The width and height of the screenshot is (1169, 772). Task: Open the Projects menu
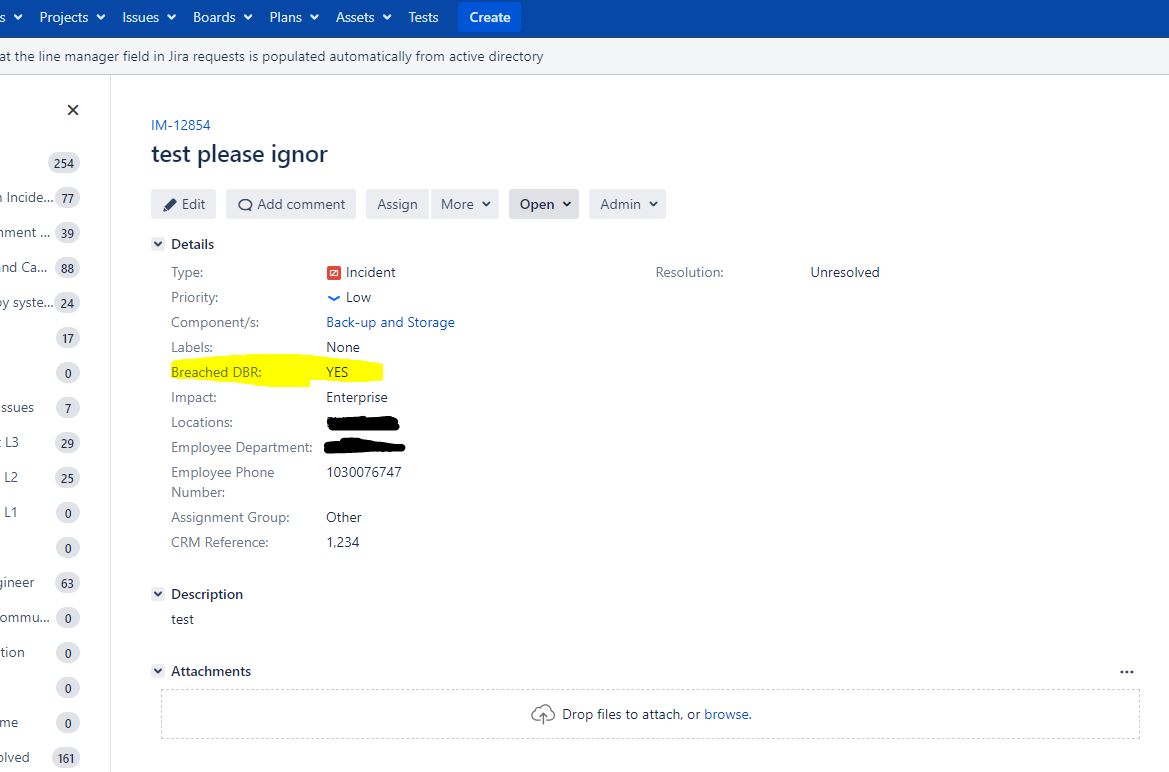coord(64,17)
